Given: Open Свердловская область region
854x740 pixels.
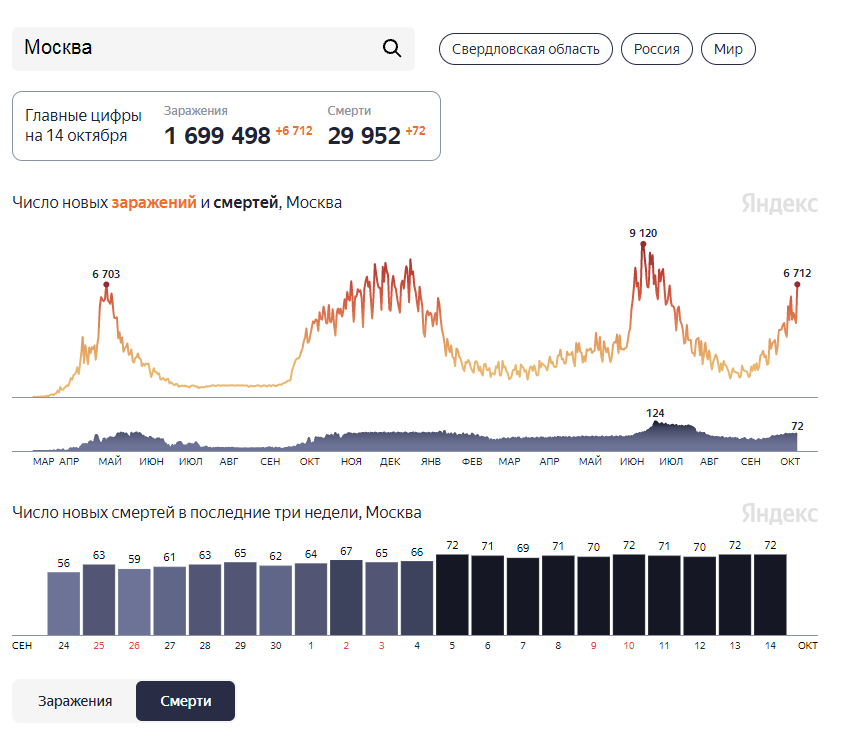Looking at the screenshot, I should click(x=526, y=49).
